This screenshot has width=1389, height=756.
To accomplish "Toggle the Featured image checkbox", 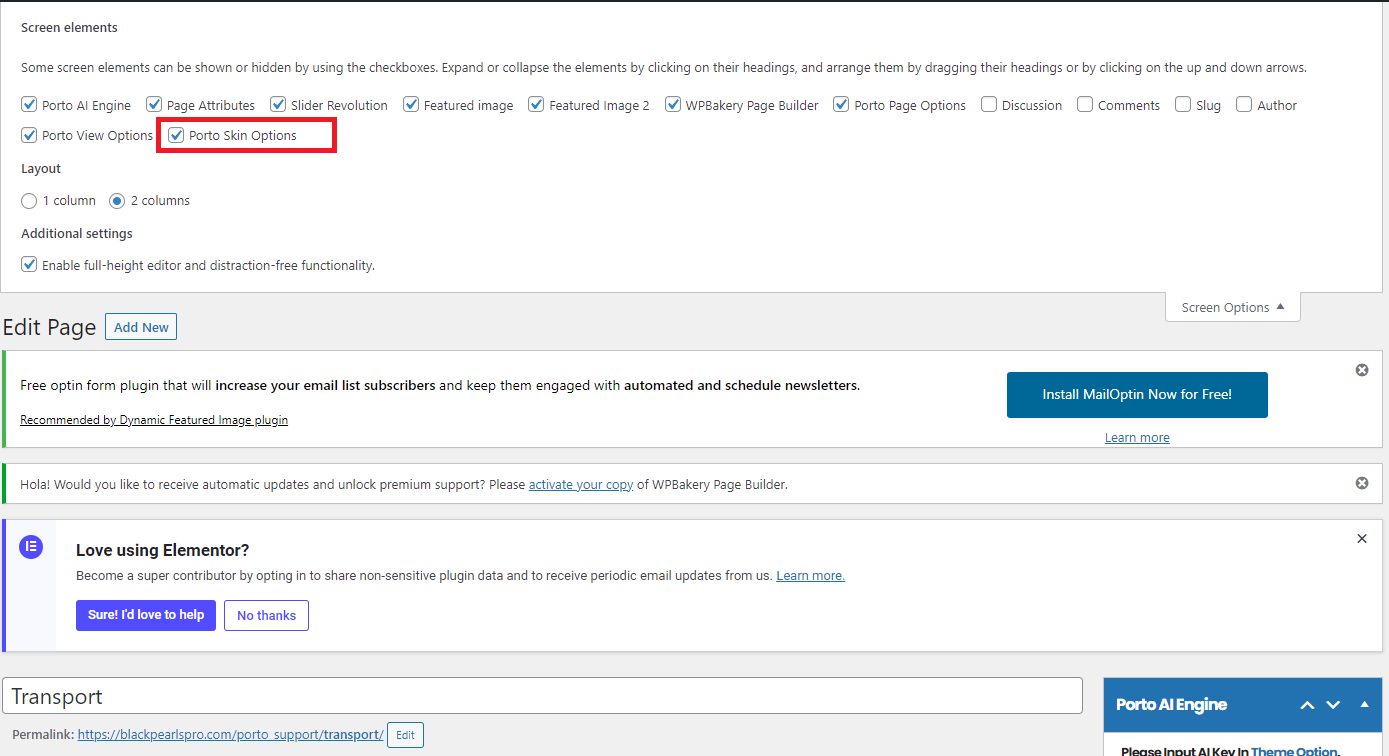I will pyautogui.click(x=411, y=104).
